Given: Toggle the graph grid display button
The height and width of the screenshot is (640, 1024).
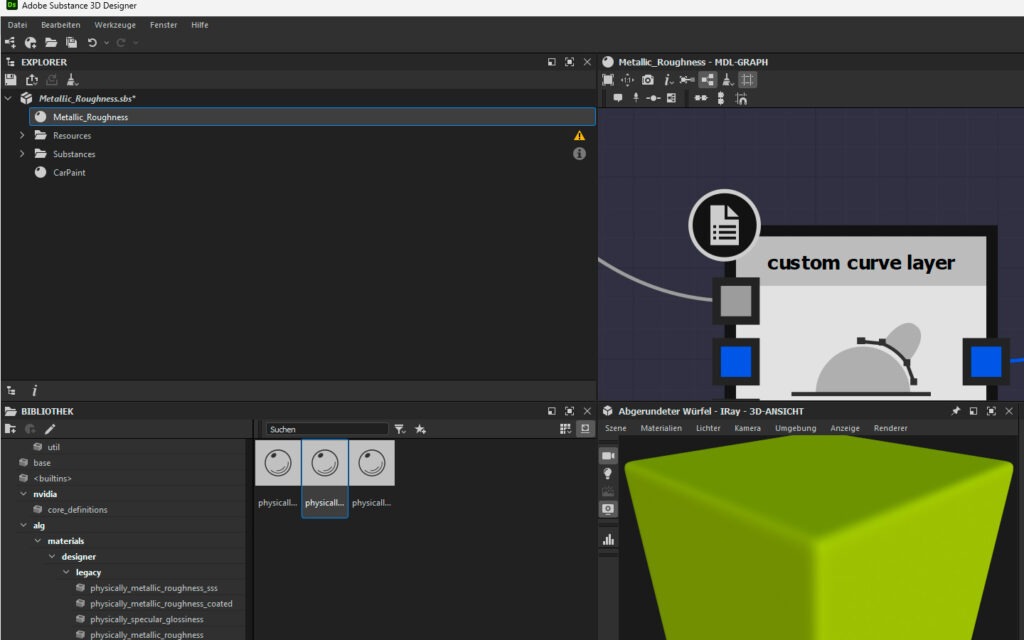Looking at the screenshot, I should click(x=747, y=80).
